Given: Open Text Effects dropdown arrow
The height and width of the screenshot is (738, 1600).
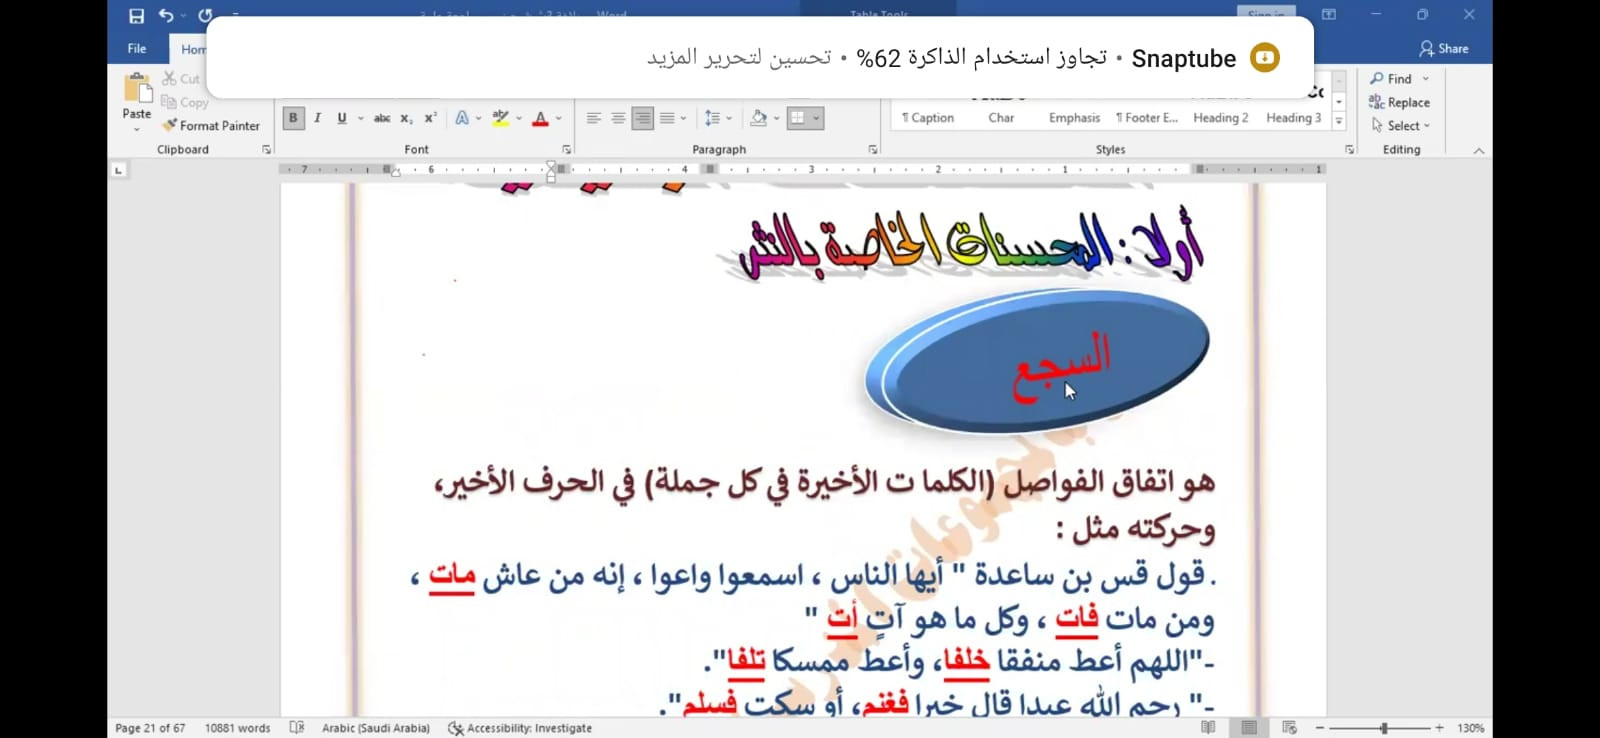Looking at the screenshot, I should 479,118.
